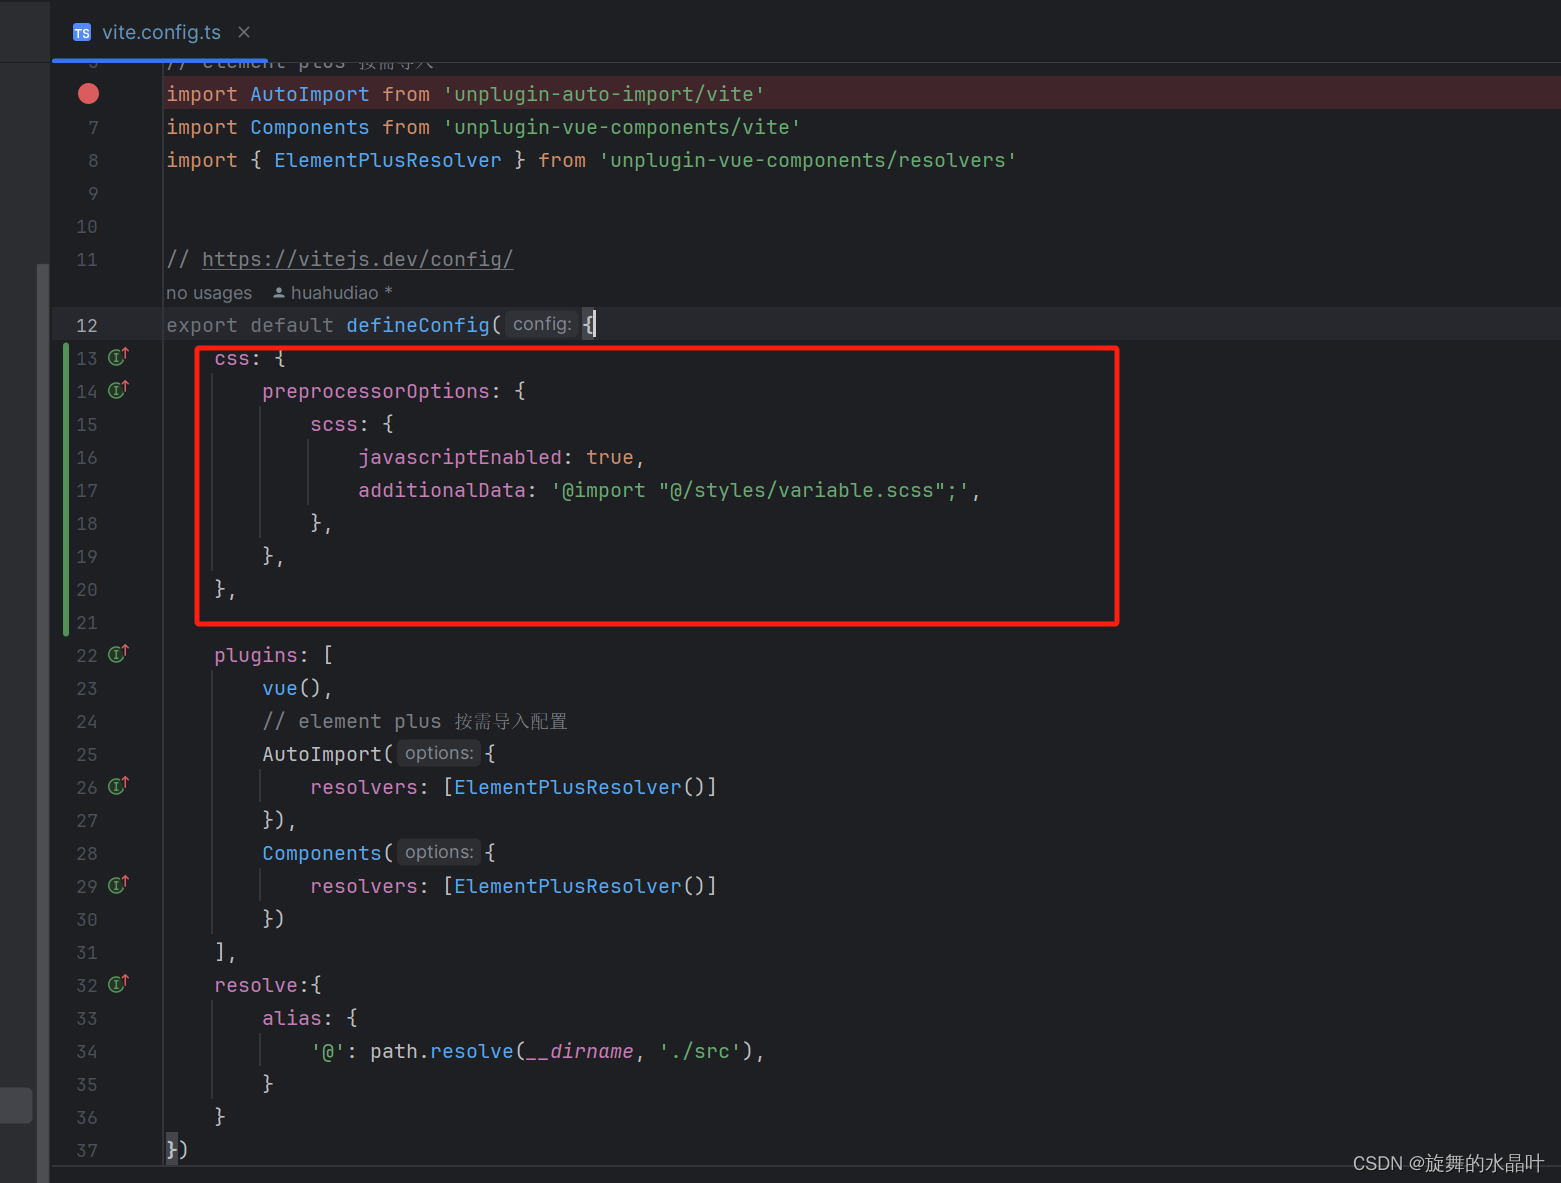Click the author person icon beside huahudiao
Viewport: 1561px width, 1183px height.
coord(279,293)
